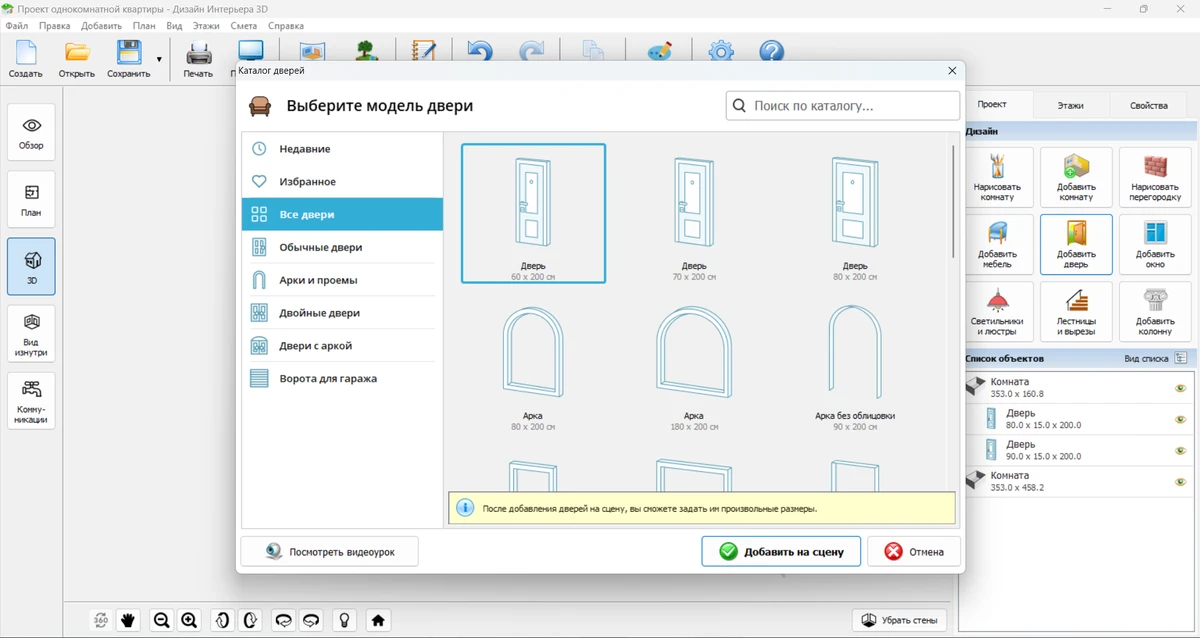Viewport: 1200px width, 638px height.
Task: Reset the view with the home icon
Action: click(x=378, y=620)
